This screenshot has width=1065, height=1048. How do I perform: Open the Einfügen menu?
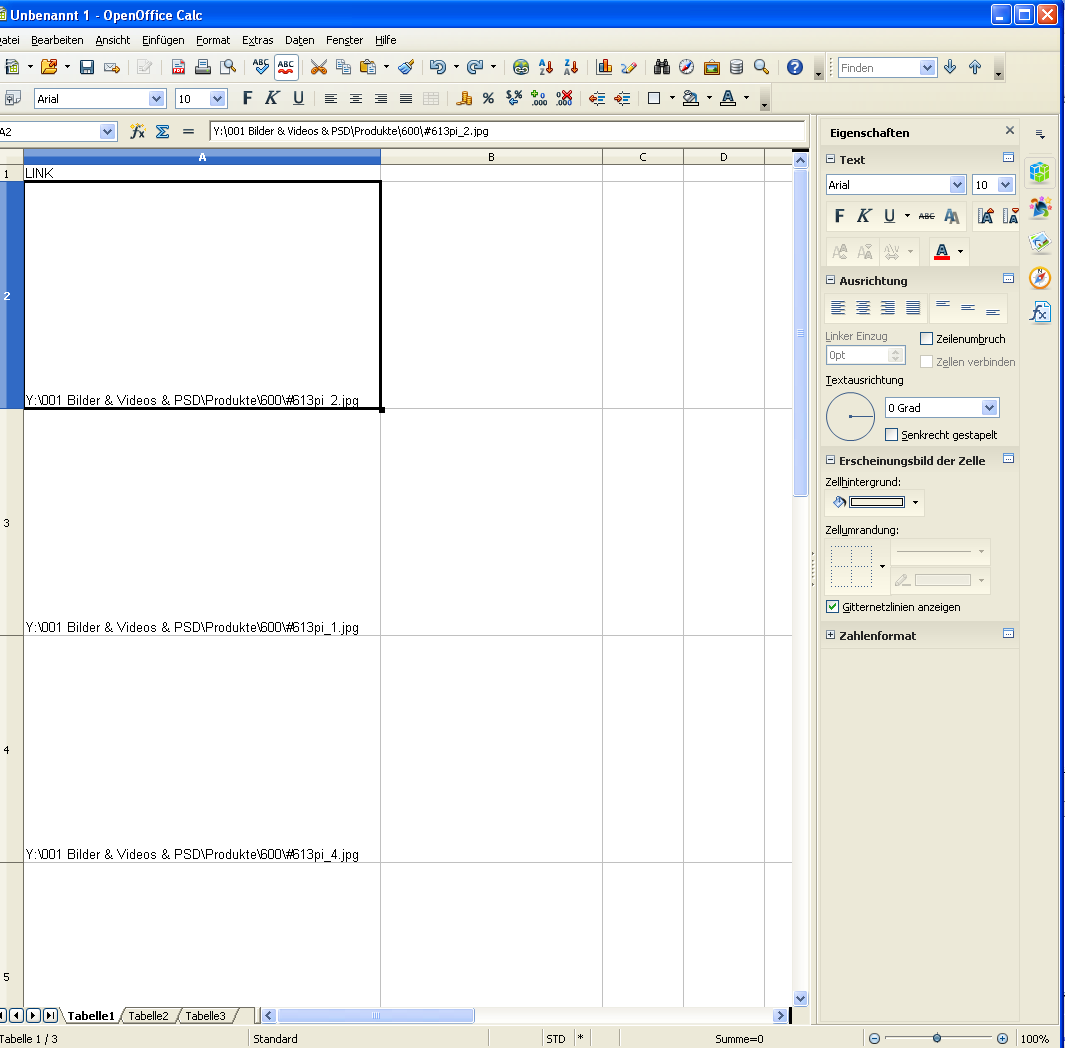pos(163,40)
